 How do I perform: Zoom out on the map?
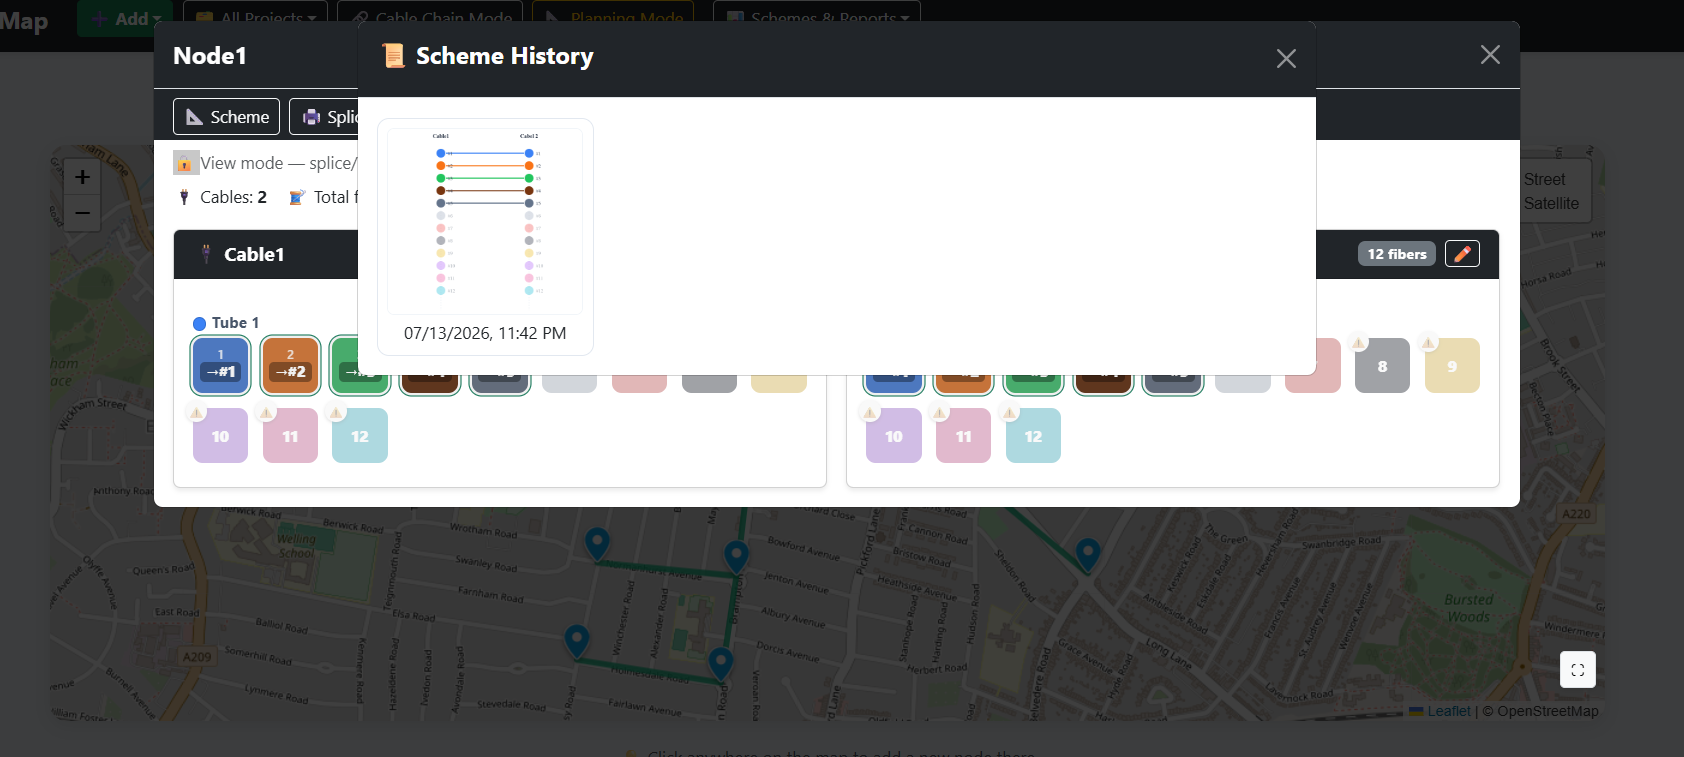(x=82, y=212)
